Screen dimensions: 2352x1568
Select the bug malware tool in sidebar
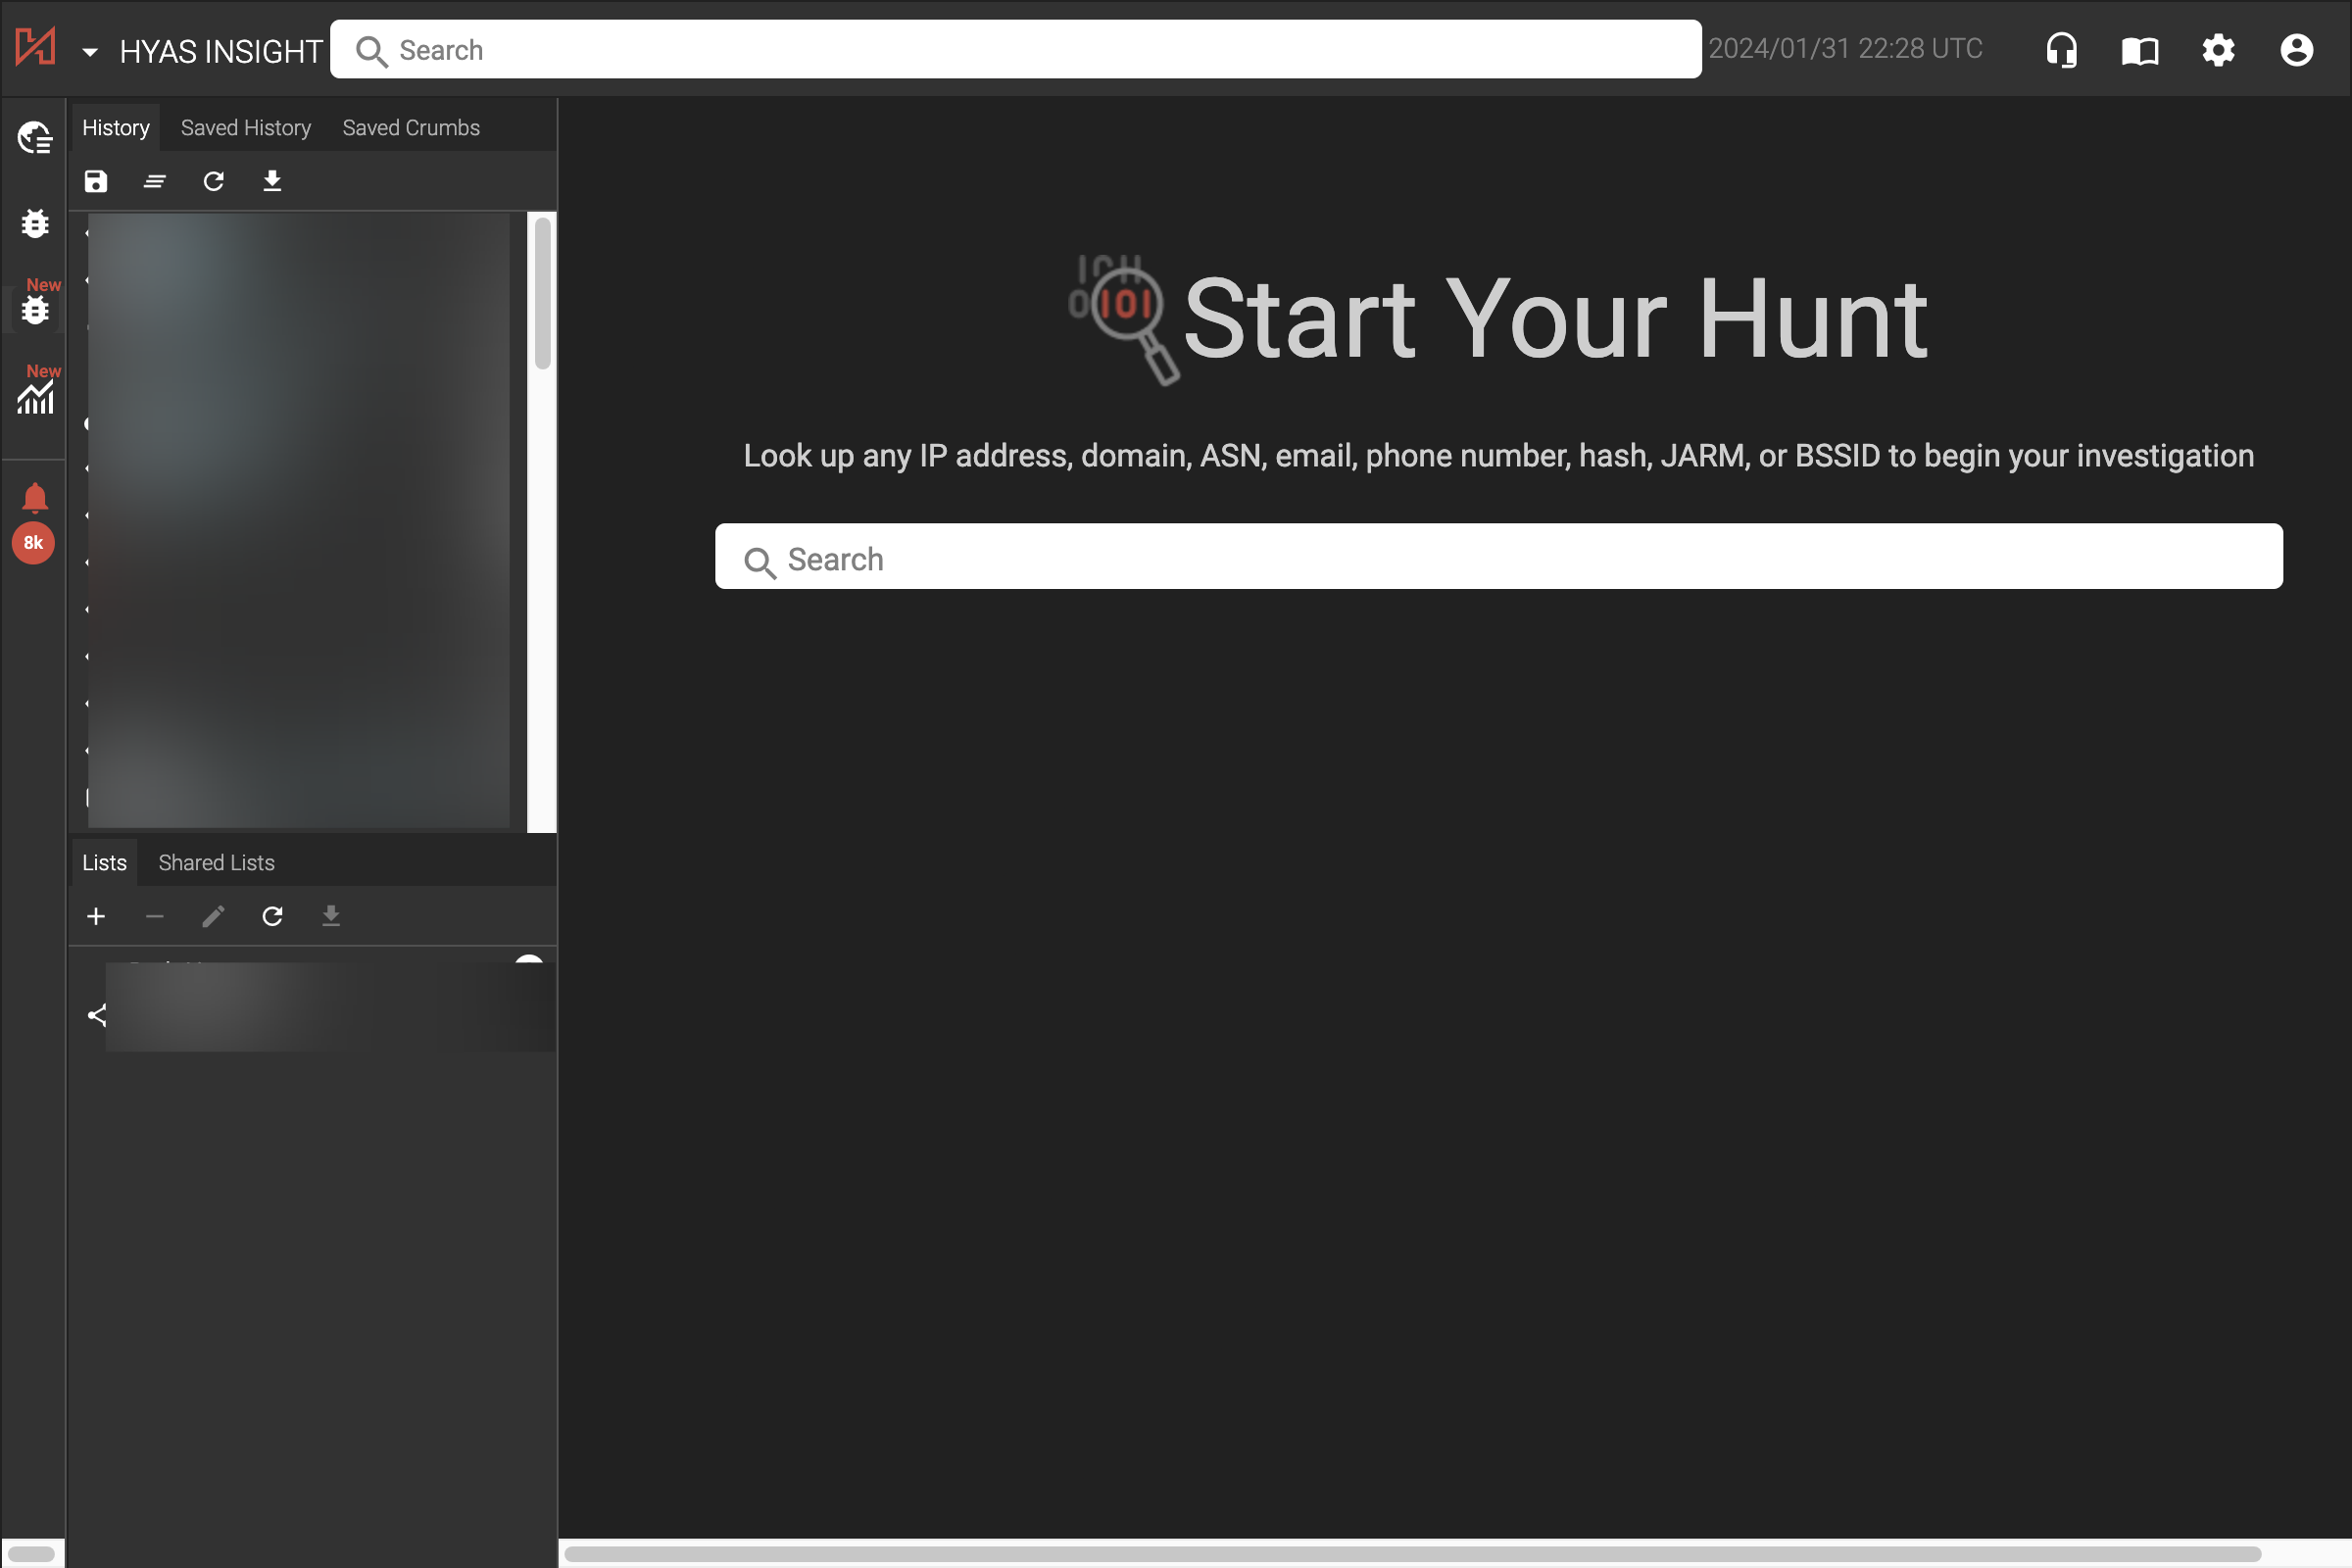point(34,224)
